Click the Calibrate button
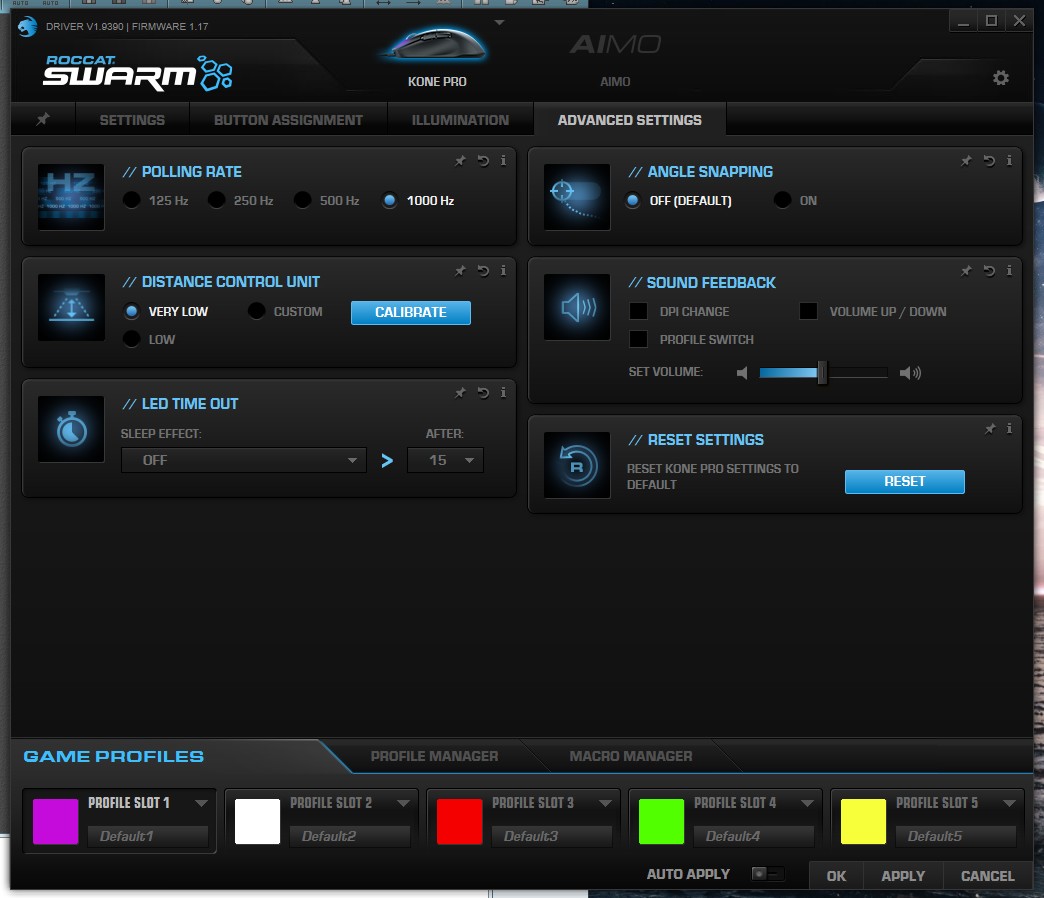 [410, 312]
